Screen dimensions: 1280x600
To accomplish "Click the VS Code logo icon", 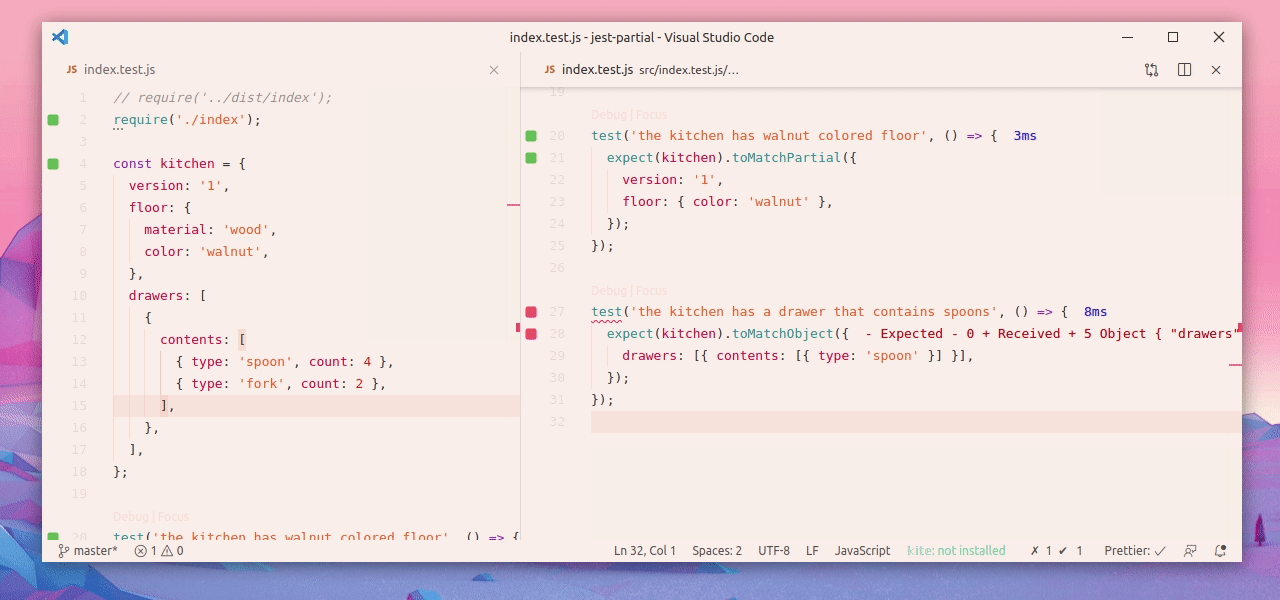I will pos(60,37).
